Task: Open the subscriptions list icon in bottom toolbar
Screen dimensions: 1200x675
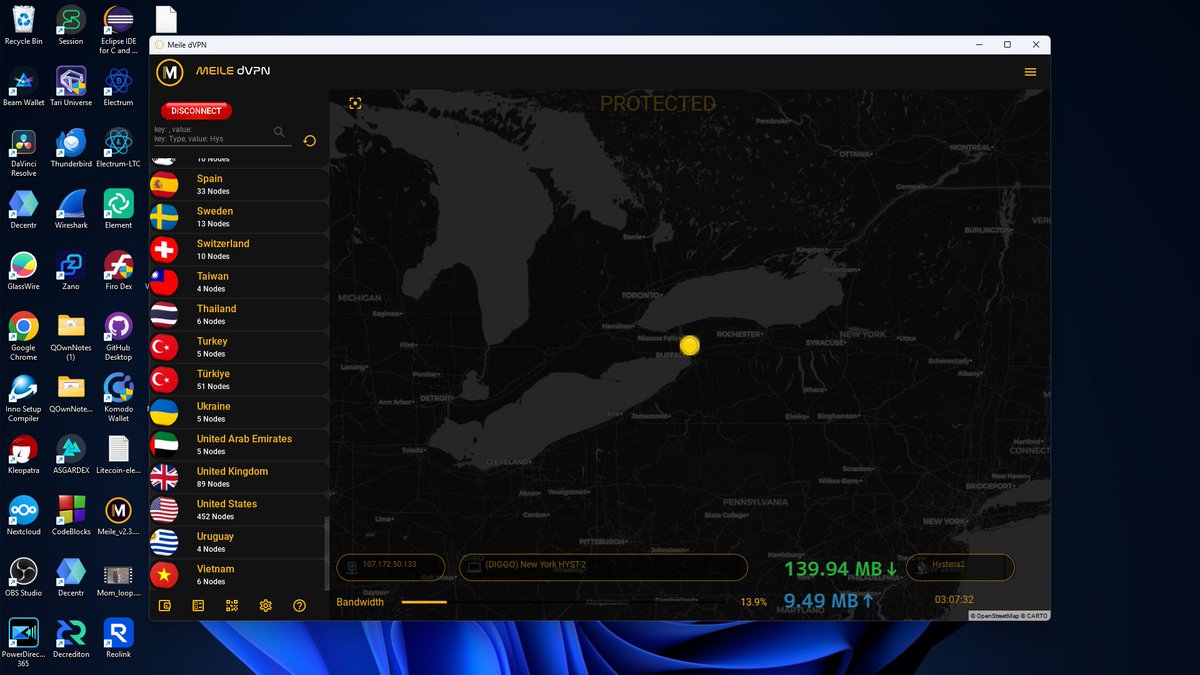Action: pos(198,605)
